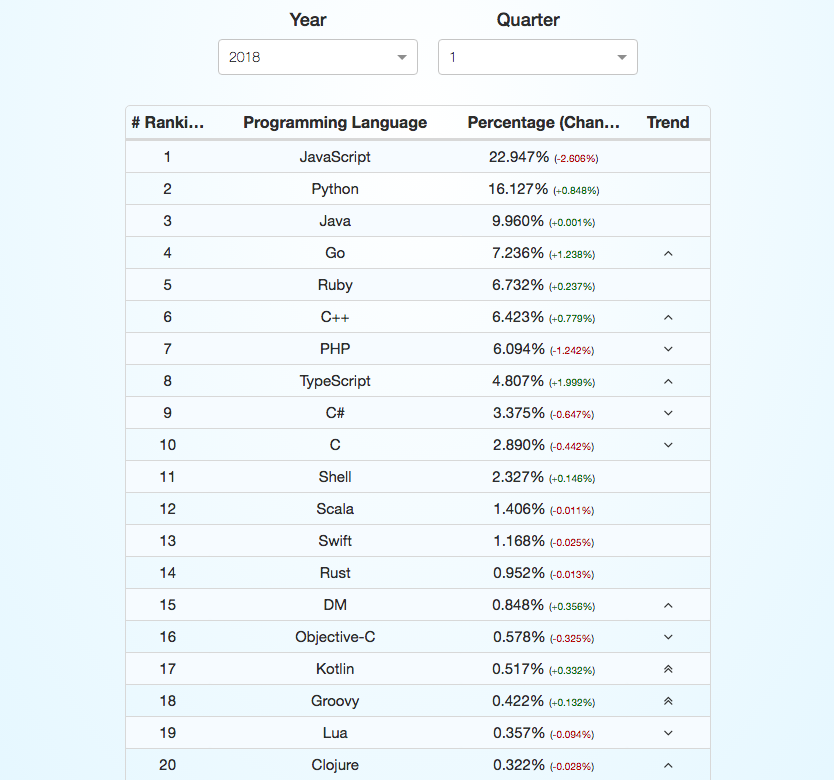Click the upward trend arrow for C++
This screenshot has width=834, height=780.
pyautogui.click(x=668, y=317)
